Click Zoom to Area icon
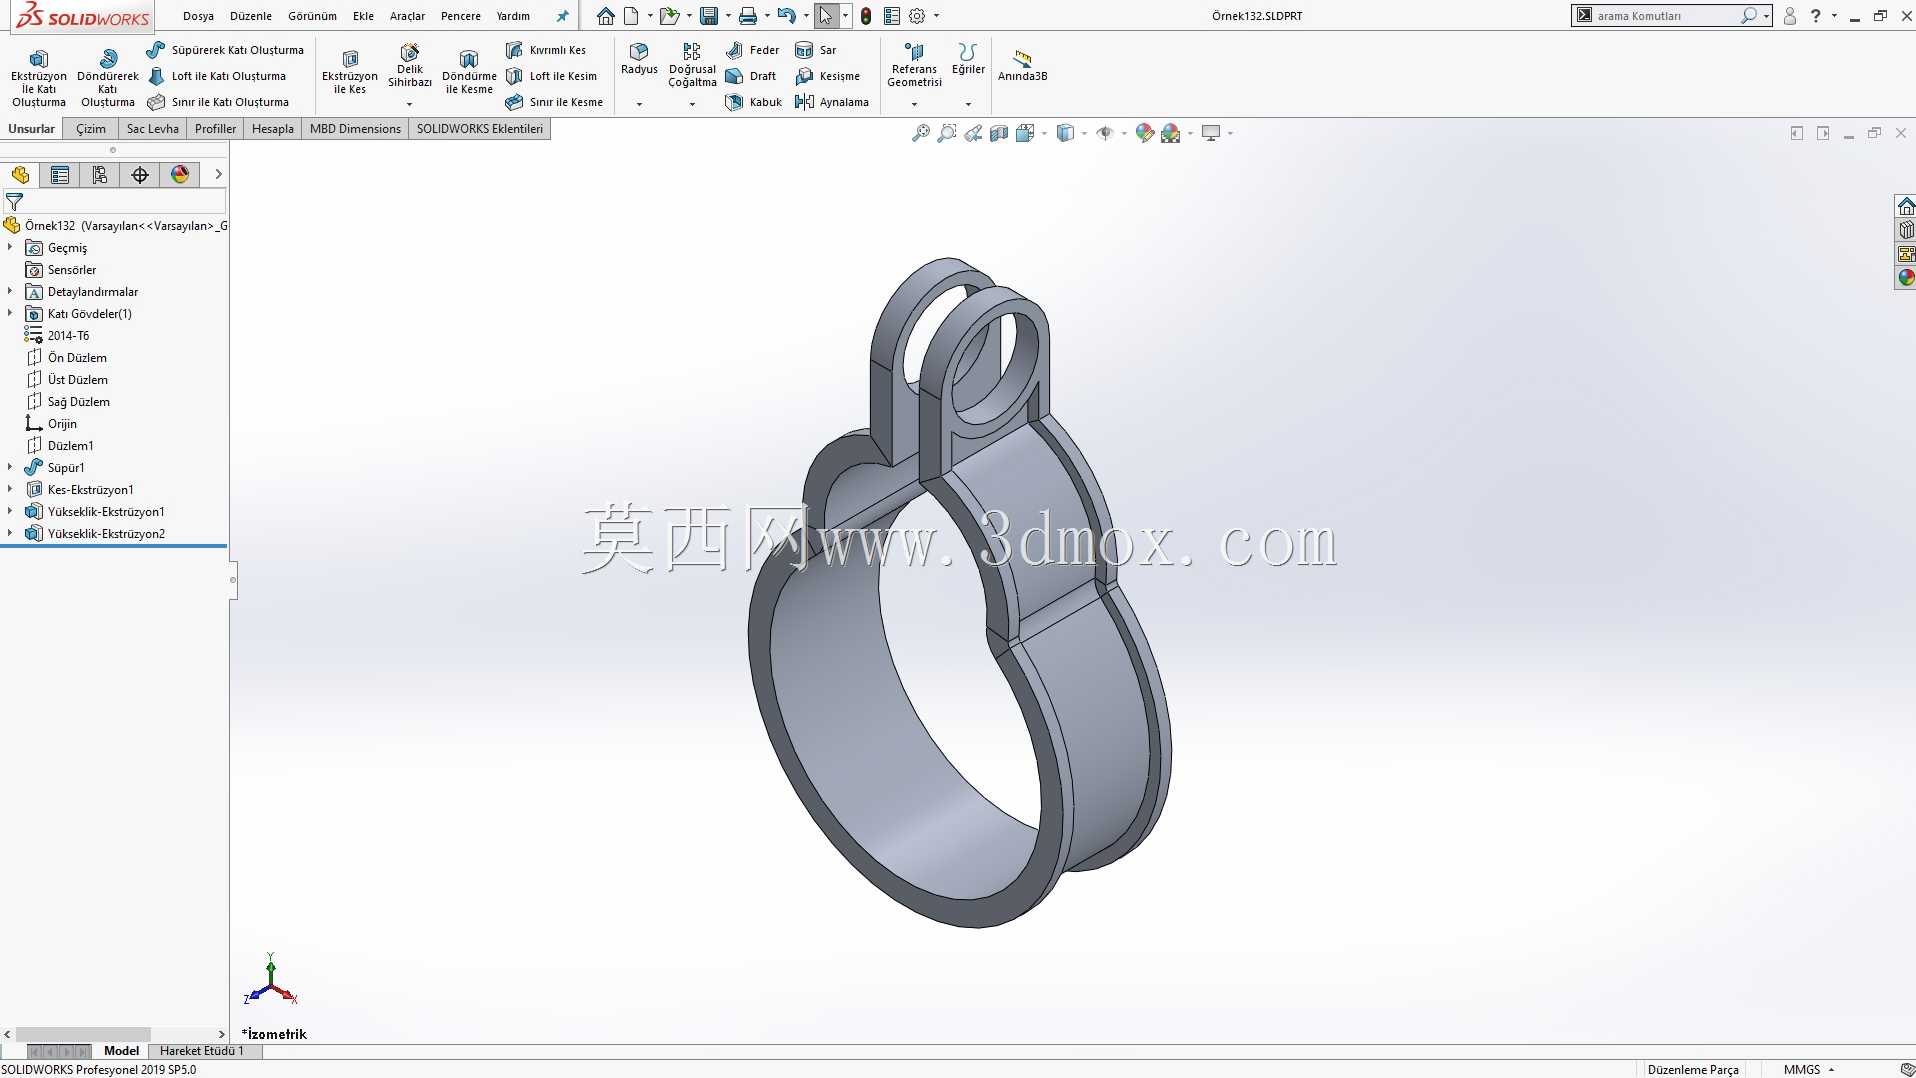1916x1078 pixels. [947, 133]
